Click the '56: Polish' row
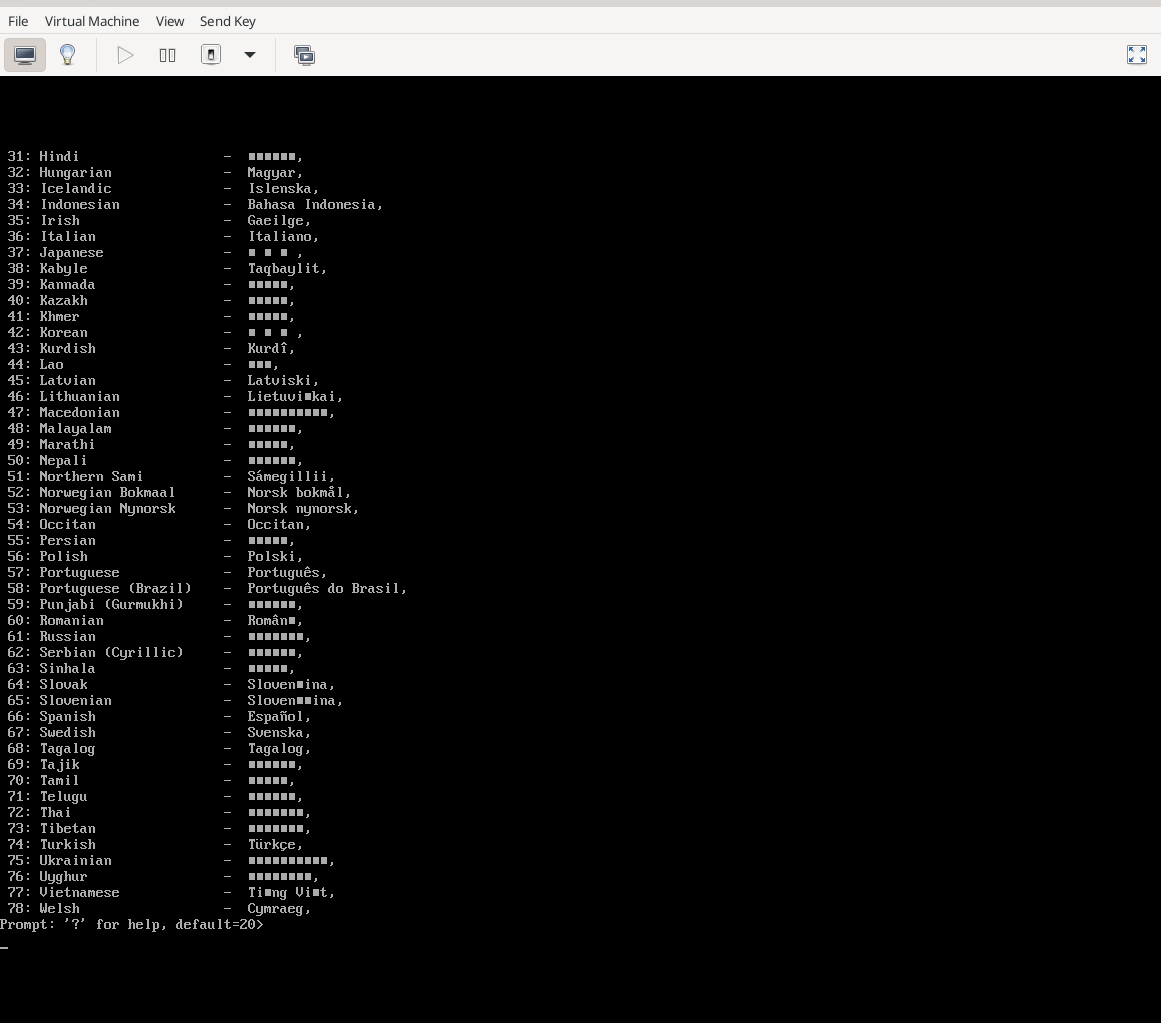This screenshot has width=1161, height=1023. pos(155,557)
